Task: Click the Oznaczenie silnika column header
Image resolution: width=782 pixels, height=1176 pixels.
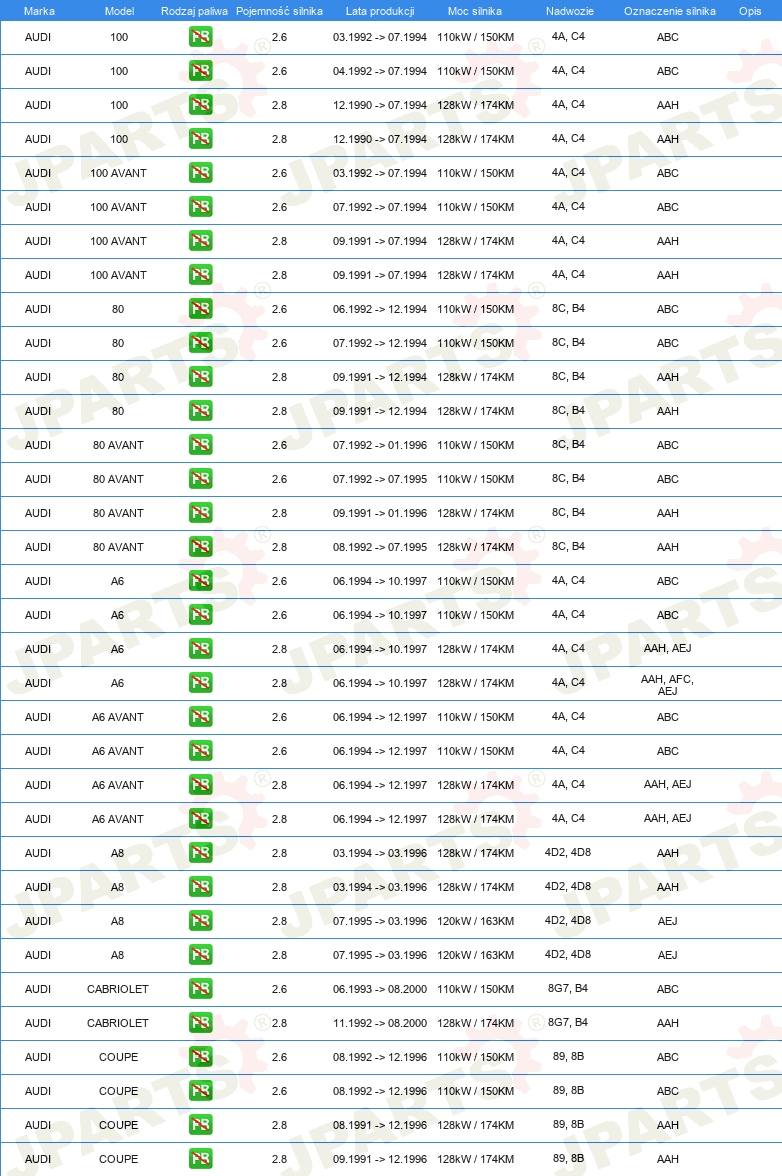Action: pyautogui.click(x=670, y=11)
